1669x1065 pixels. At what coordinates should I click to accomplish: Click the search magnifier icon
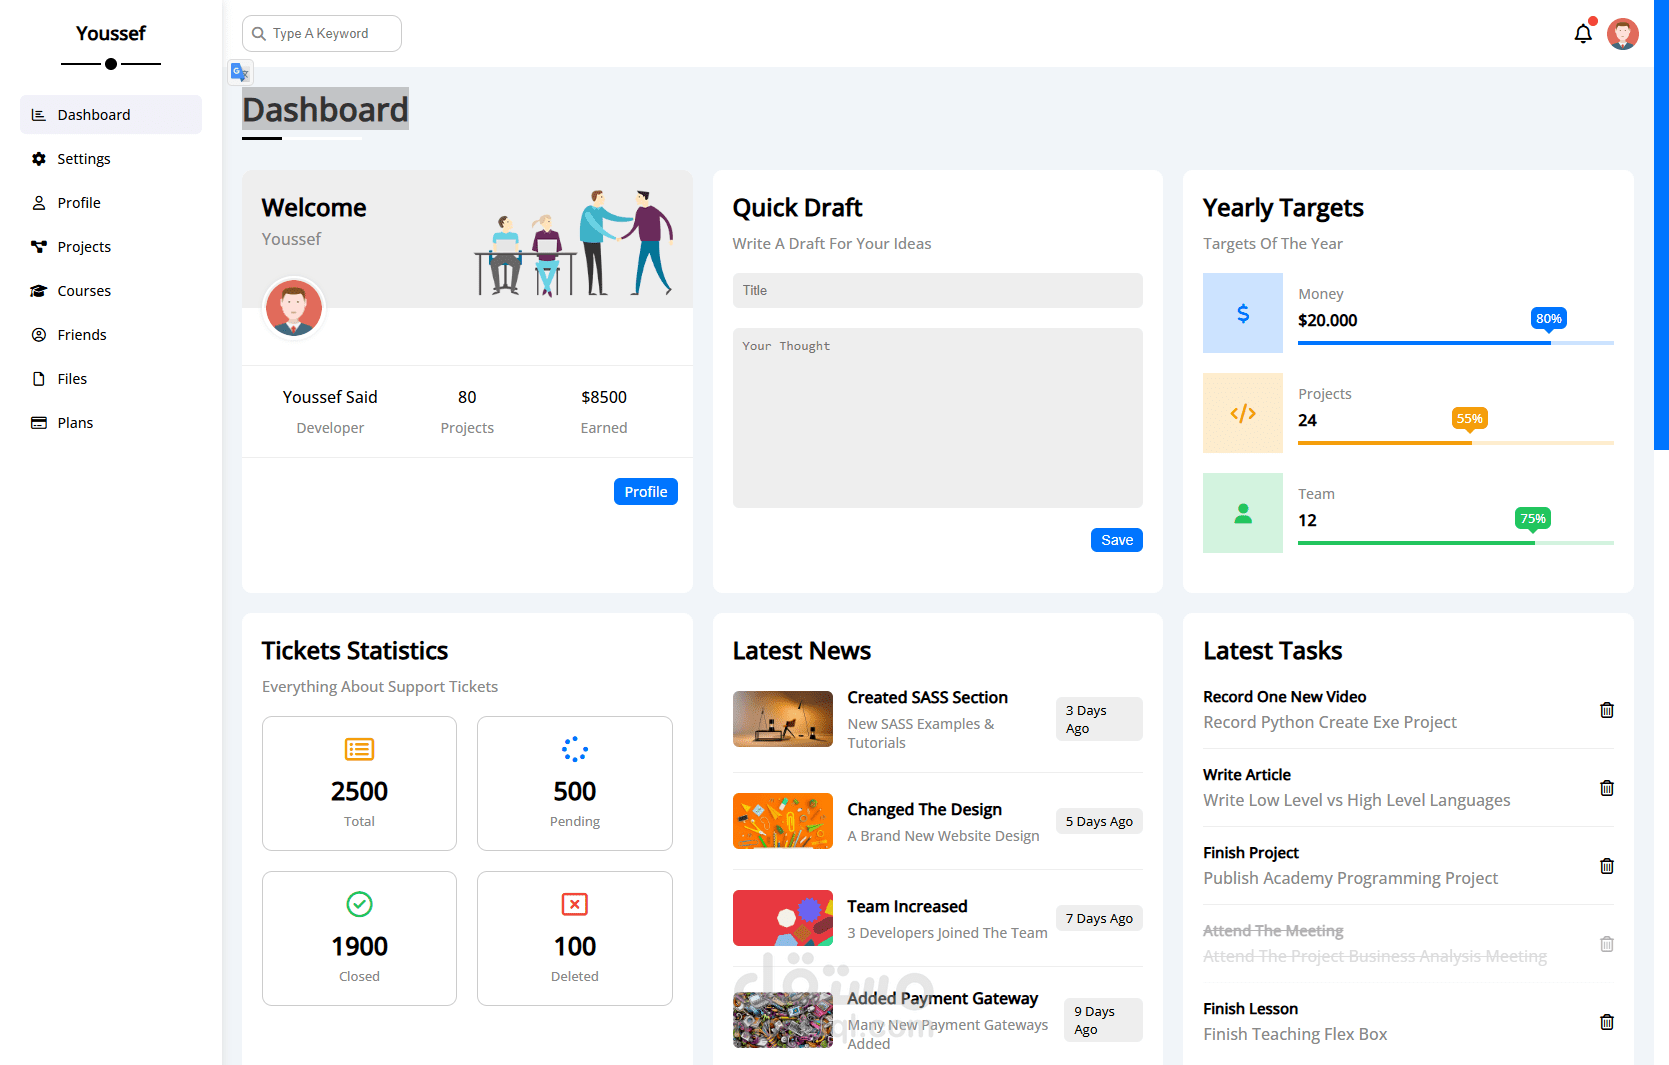tap(259, 34)
